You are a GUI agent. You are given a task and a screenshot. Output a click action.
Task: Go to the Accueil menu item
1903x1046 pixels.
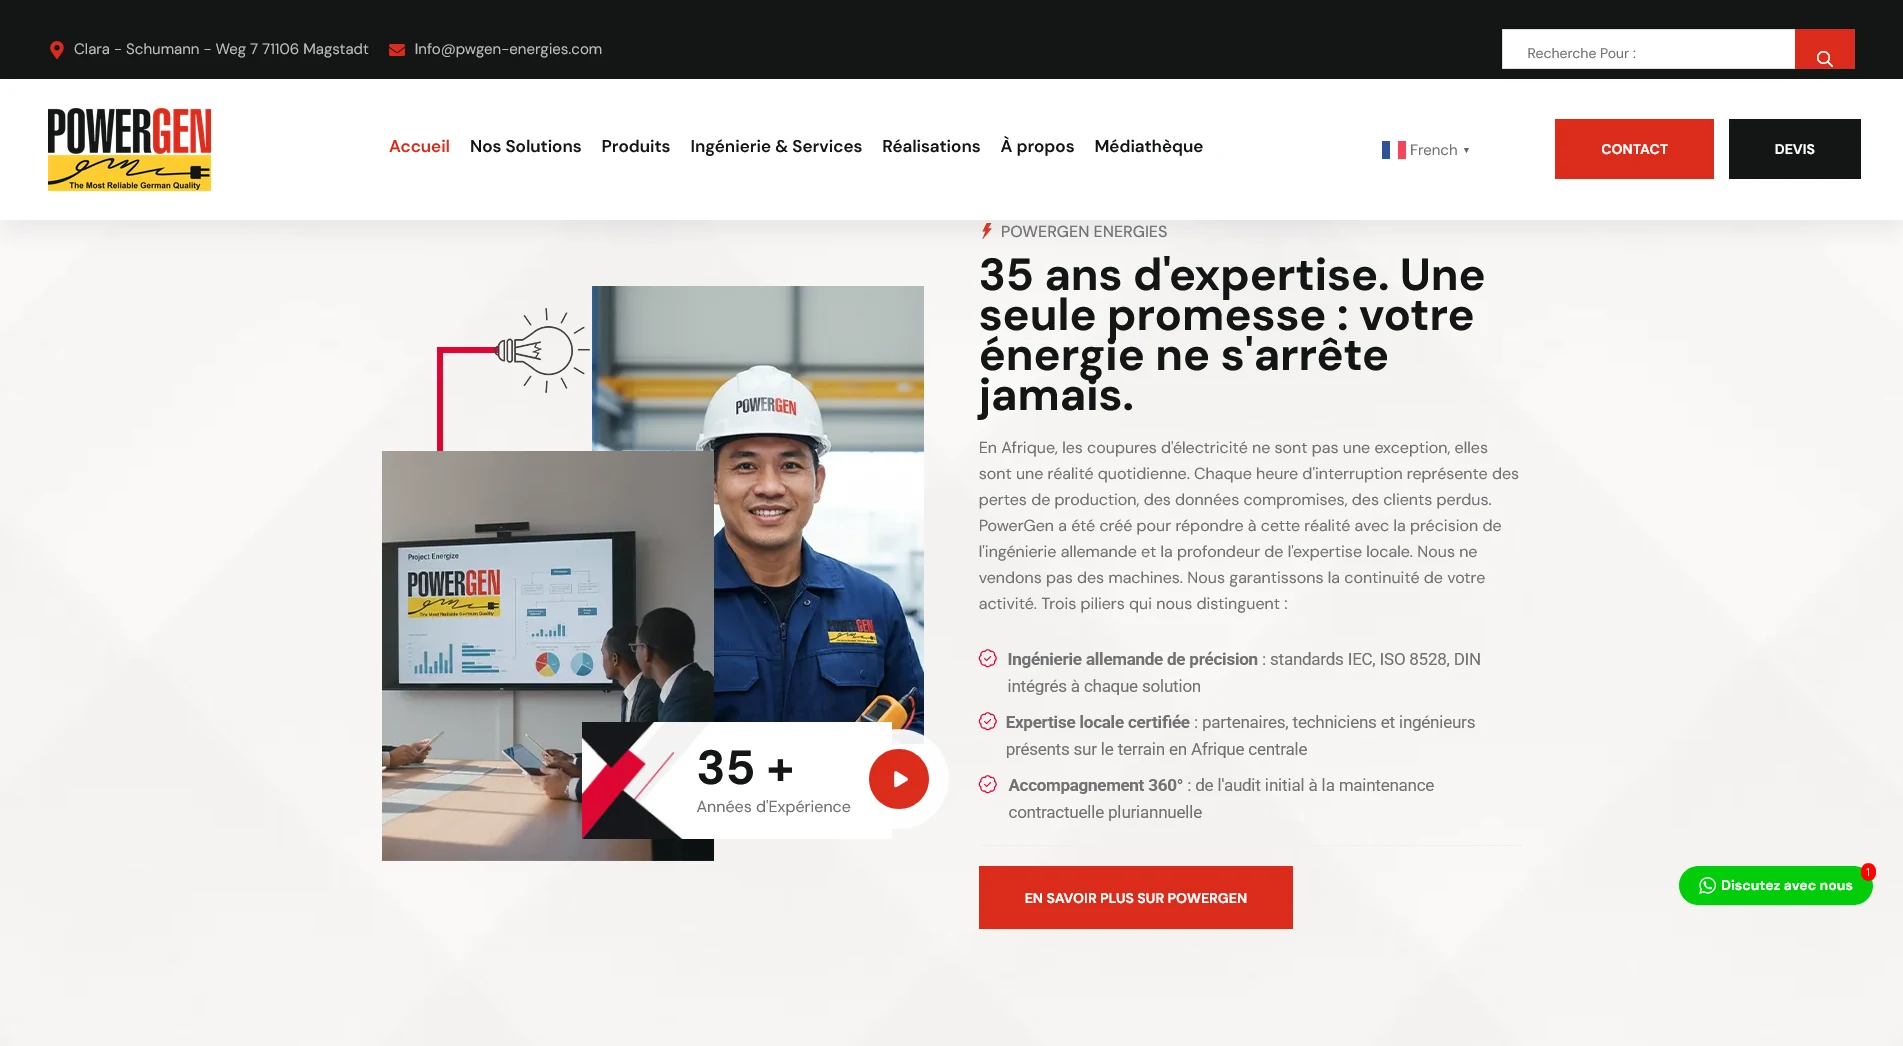419,146
